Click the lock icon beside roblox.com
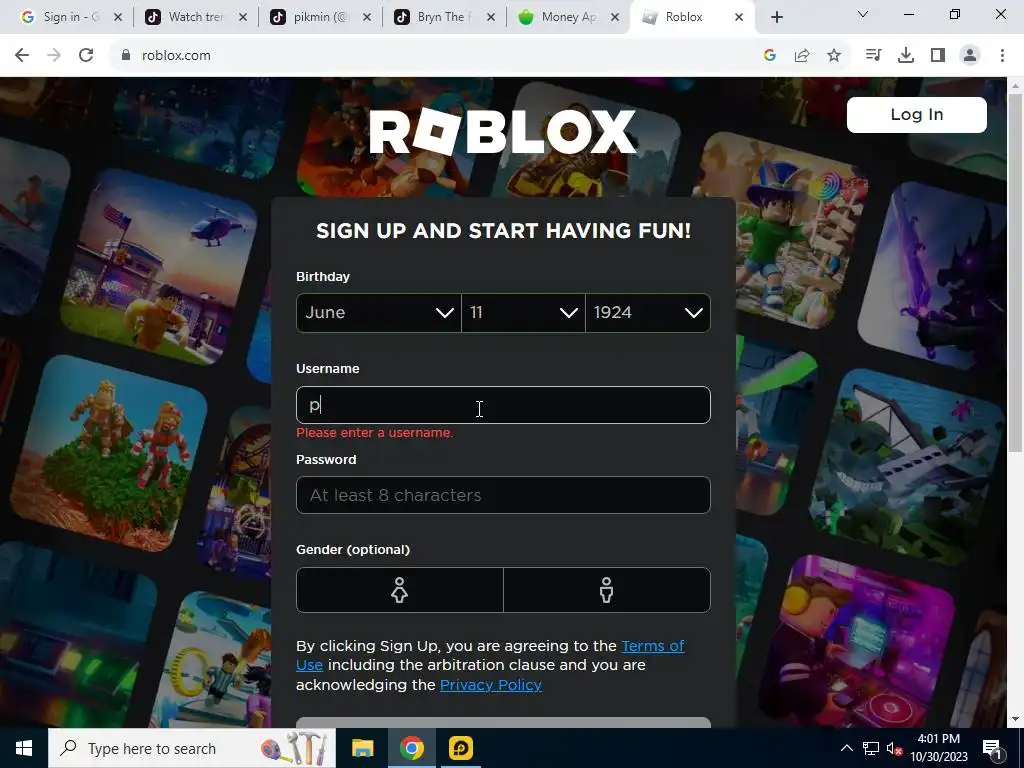Image resolution: width=1024 pixels, height=768 pixels. pos(126,56)
